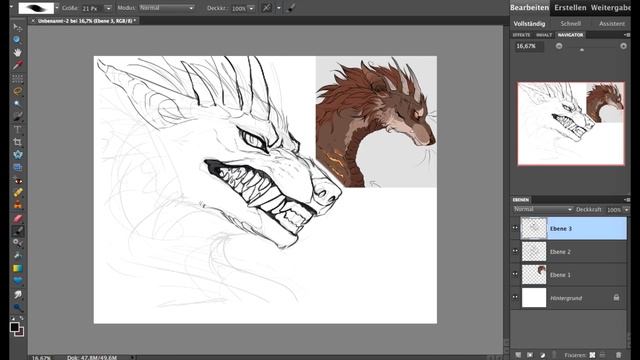Click zoom in button in Navigator
Image resolution: width=640 pixels, height=360 pixels.
click(623, 46)
